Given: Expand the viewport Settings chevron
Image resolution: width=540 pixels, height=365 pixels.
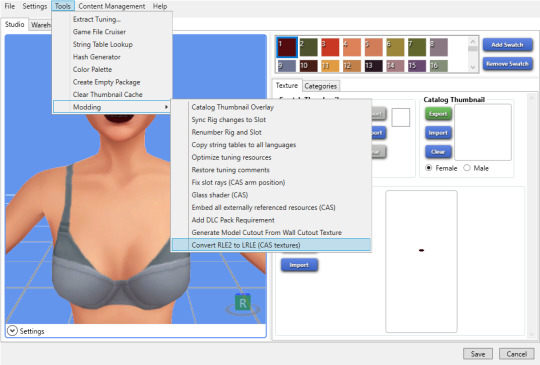Looking at the screenshot, I should tap(12, 331).
